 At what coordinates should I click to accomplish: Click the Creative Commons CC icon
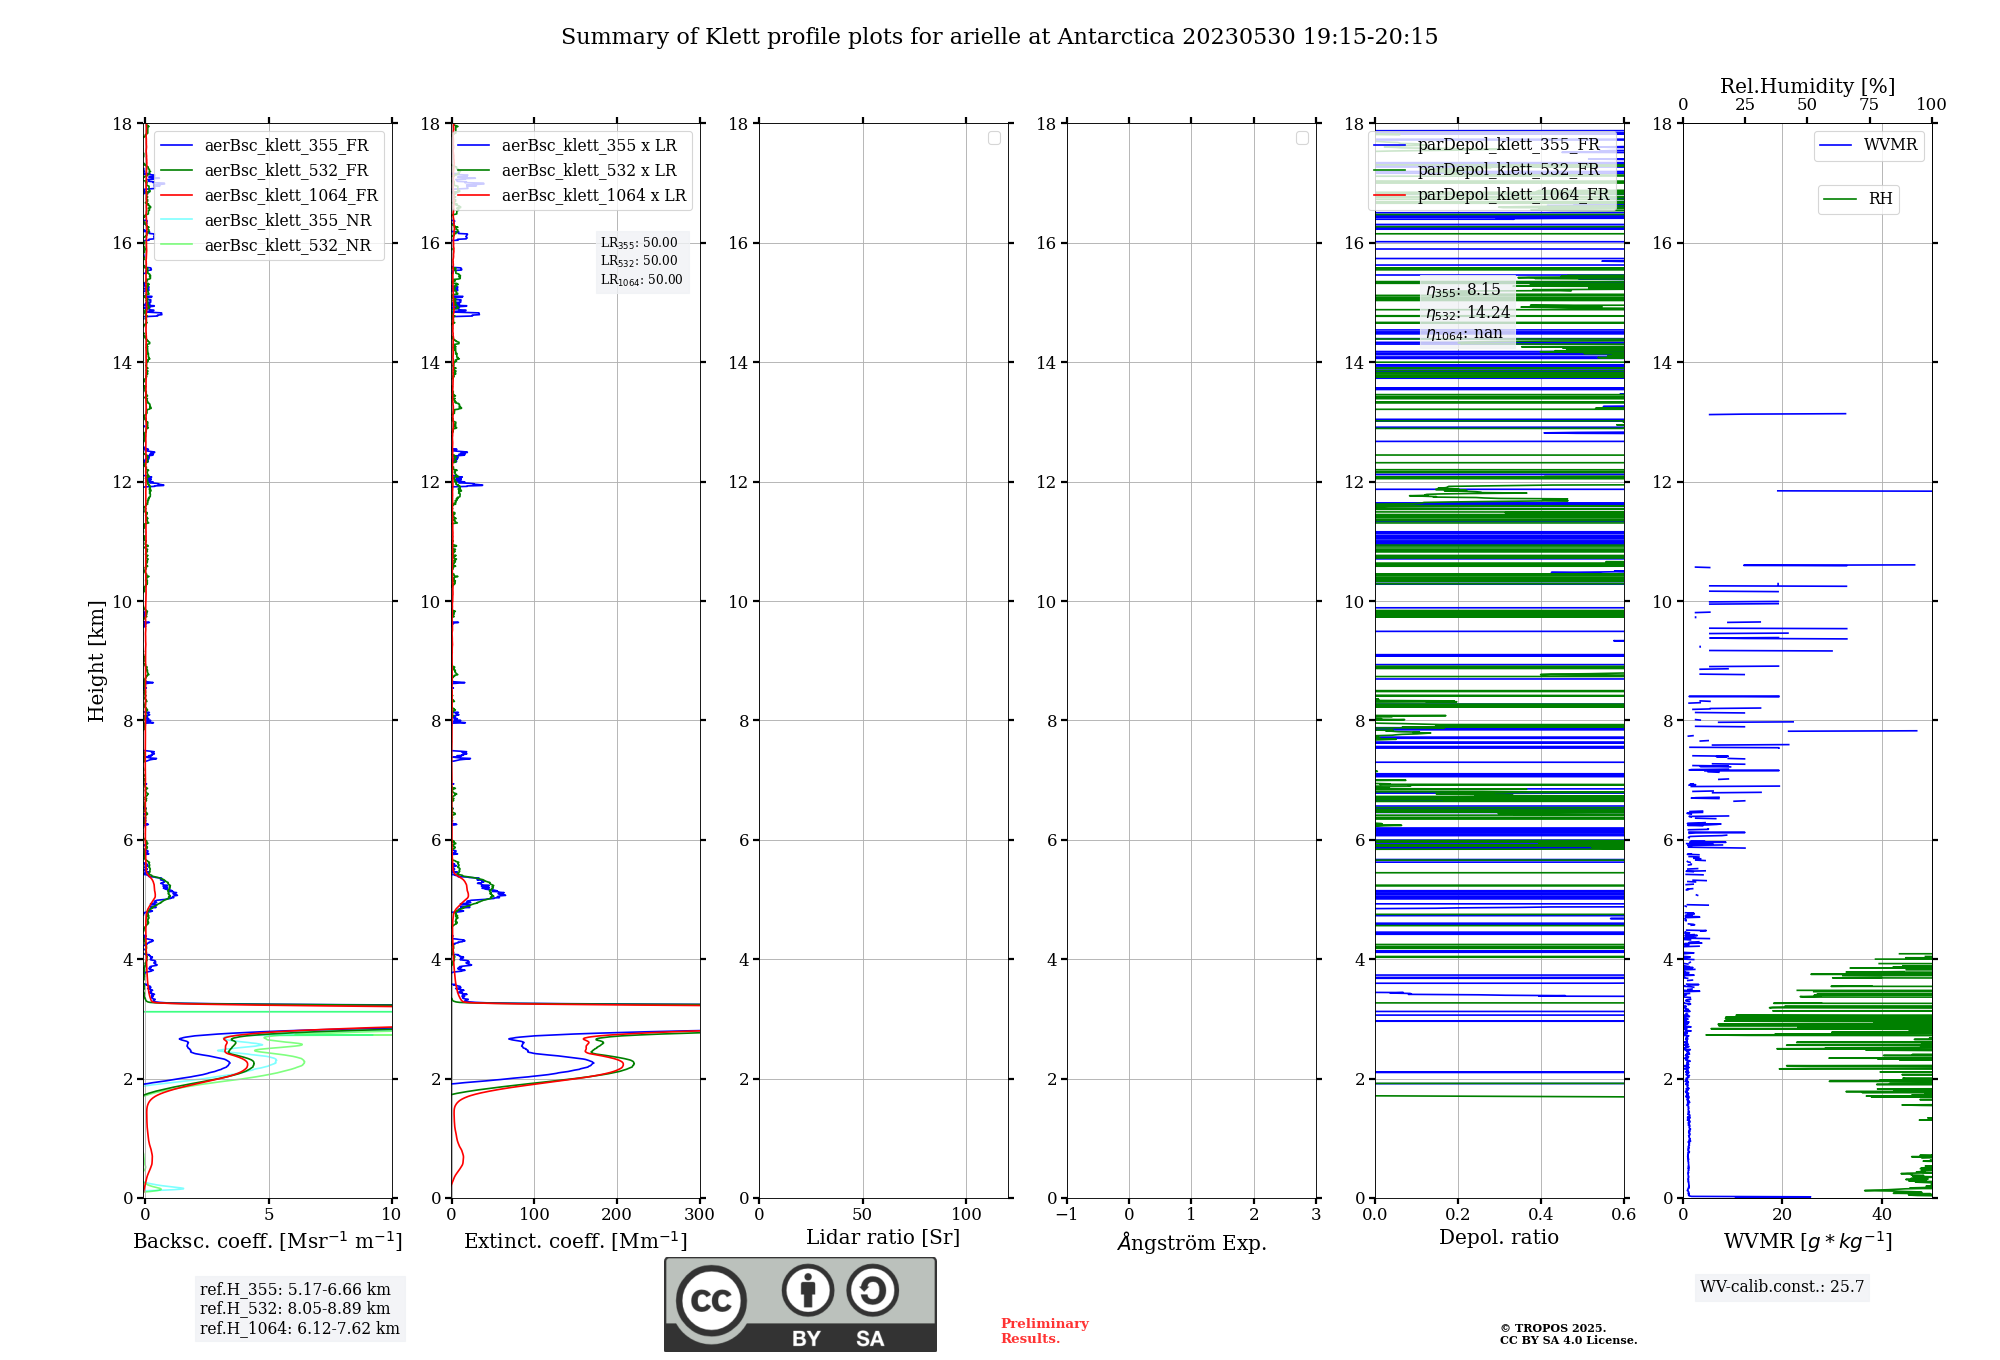711,1300
